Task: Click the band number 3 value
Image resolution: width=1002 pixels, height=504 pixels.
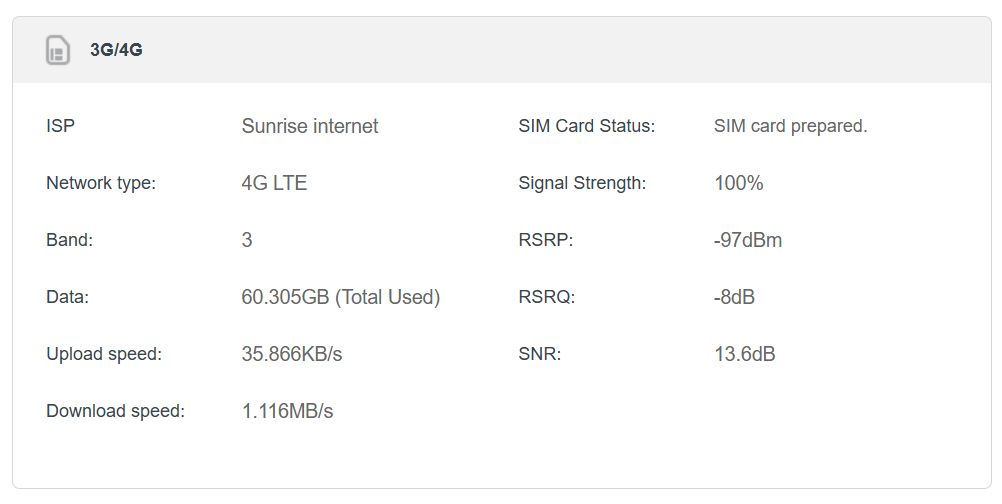Action: click(247, 240)
